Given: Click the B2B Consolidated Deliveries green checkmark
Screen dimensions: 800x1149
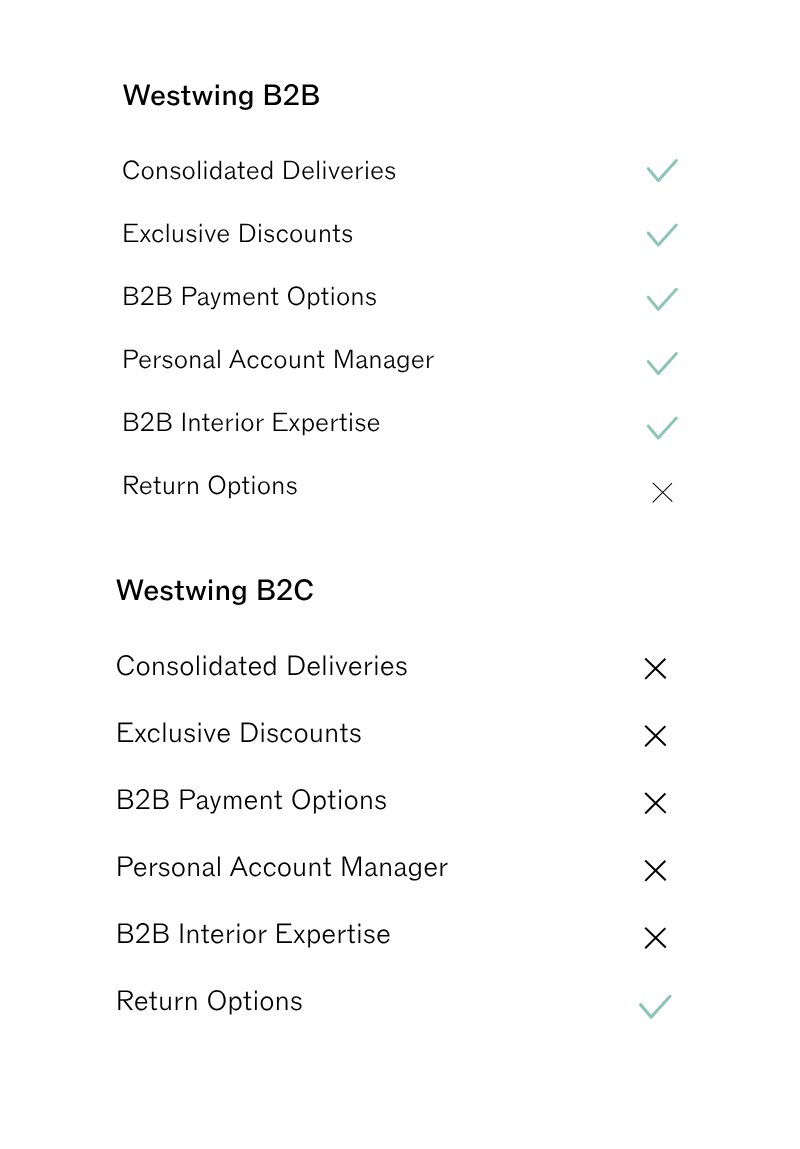Looking at the screenshot, I should pos(662,170).
